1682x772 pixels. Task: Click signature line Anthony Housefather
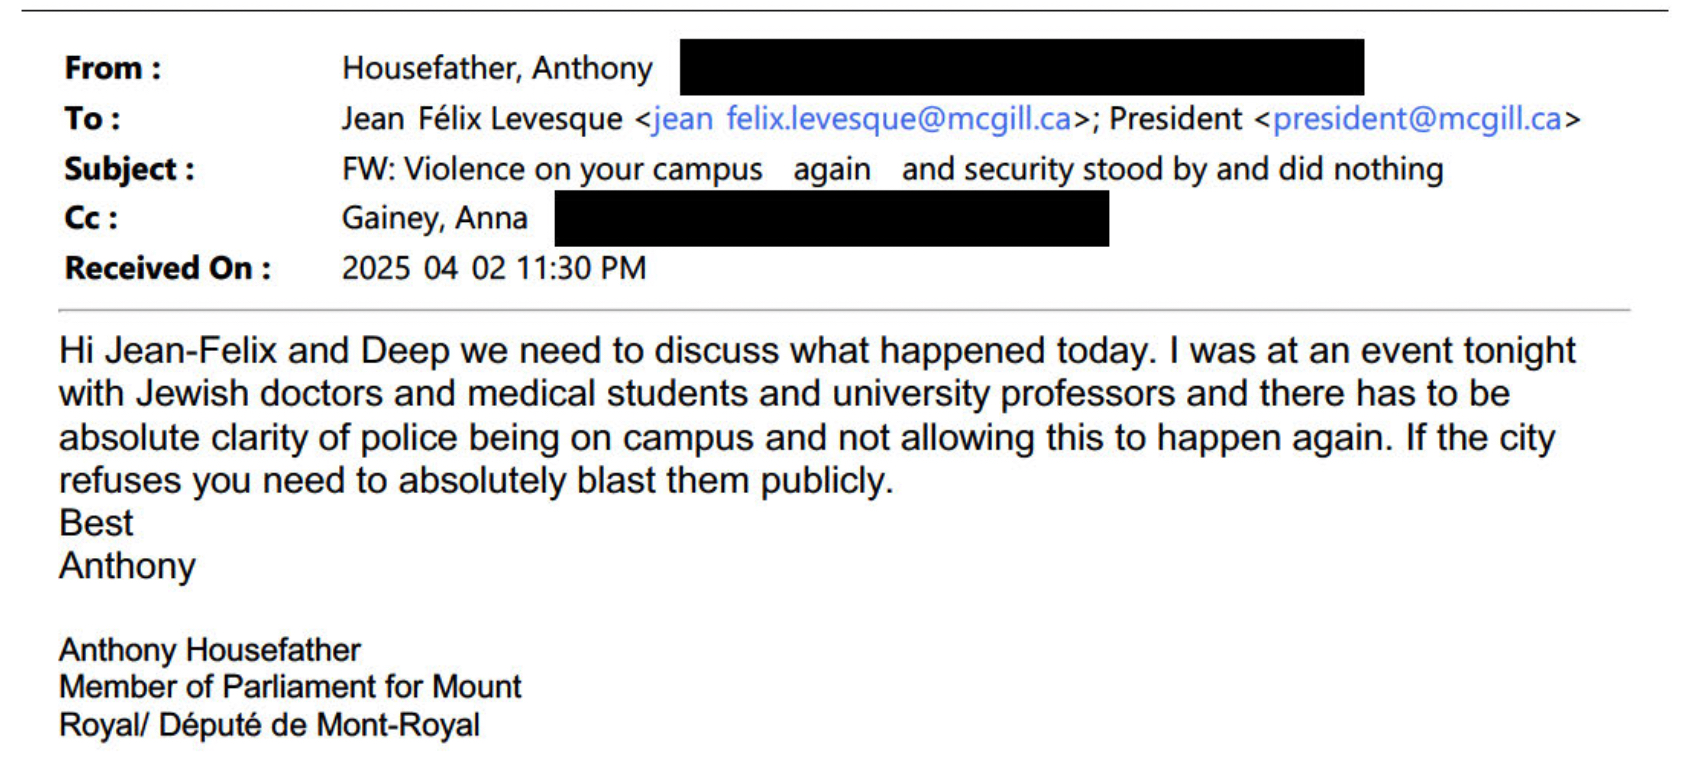[209, 650]
